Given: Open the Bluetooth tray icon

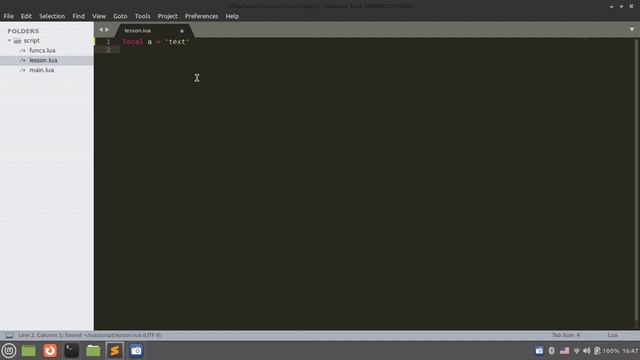Looking at the screenshot, I should pos(552,351).
